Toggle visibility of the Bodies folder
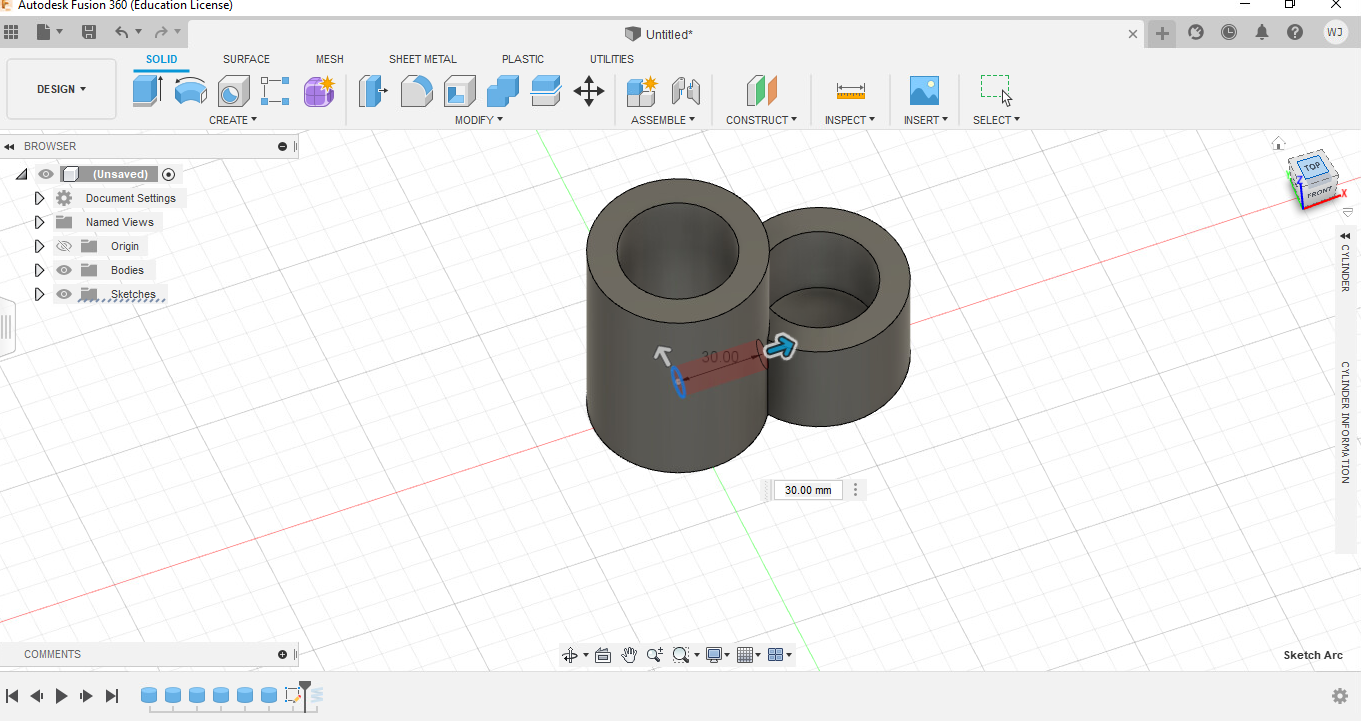This screenshot has height=721, width=1361. [64, 270]
